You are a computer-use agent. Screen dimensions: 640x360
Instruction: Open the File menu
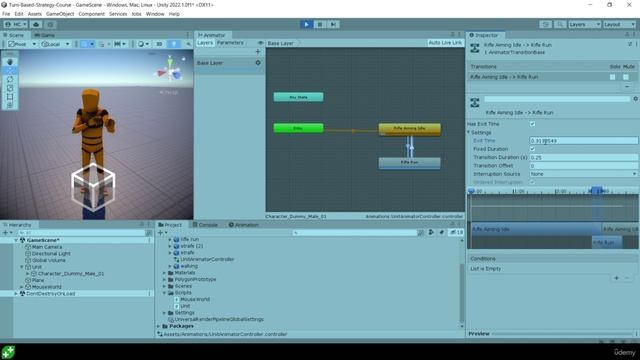click(x=6, y=14)
